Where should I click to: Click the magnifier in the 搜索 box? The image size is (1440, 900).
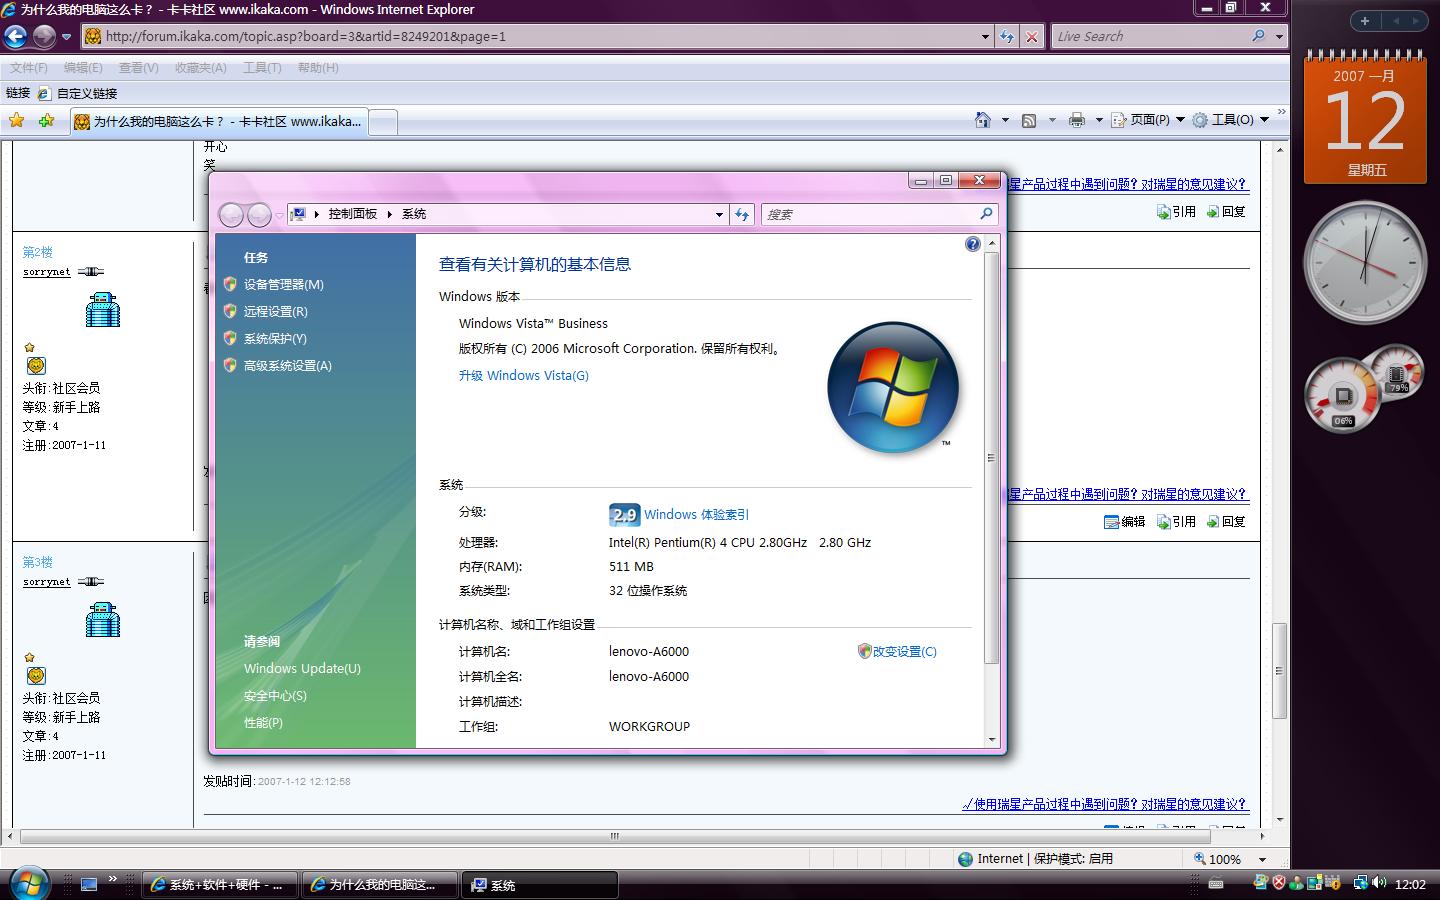986,214
